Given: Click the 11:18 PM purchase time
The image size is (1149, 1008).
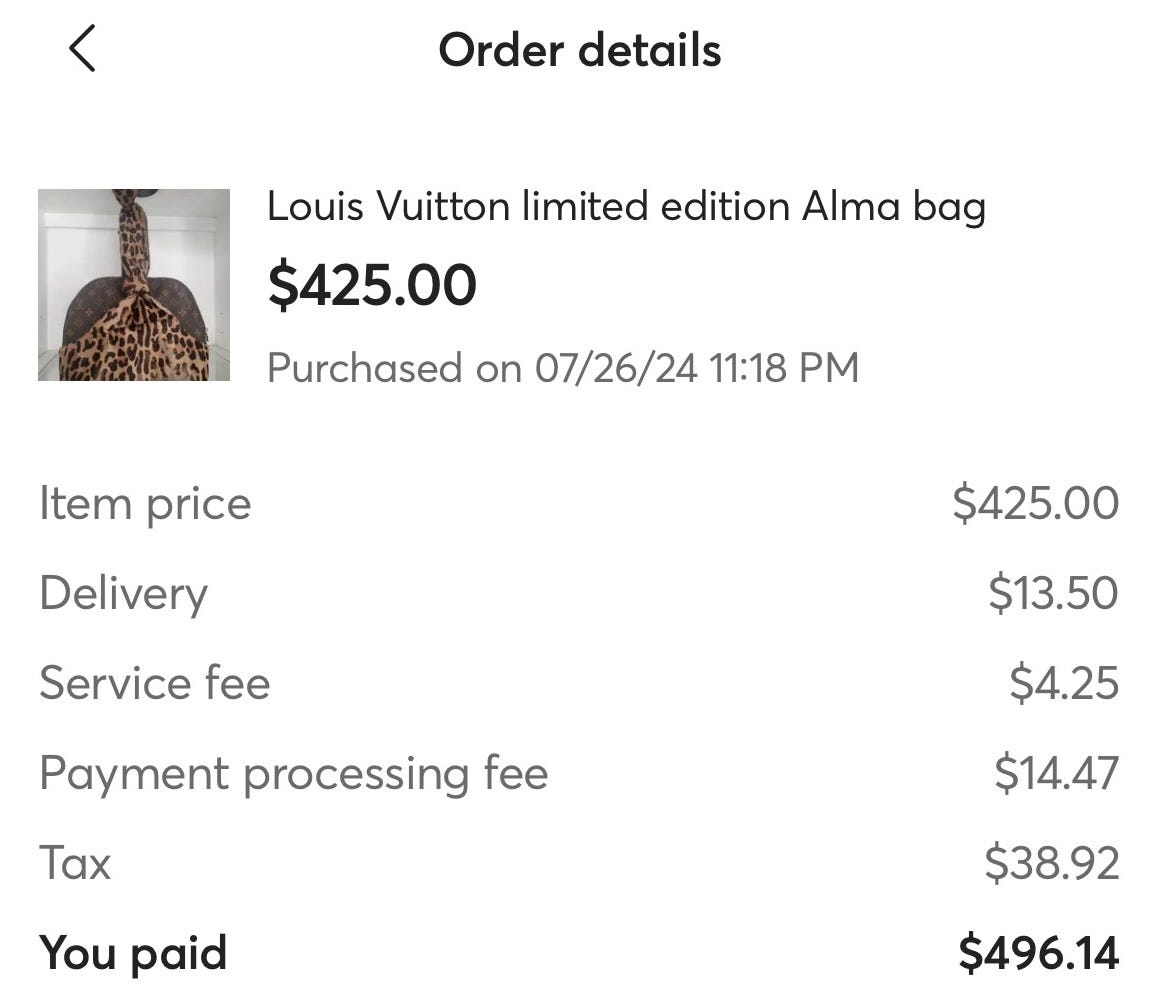Looking at the screenshot, I should coord(783,368).
